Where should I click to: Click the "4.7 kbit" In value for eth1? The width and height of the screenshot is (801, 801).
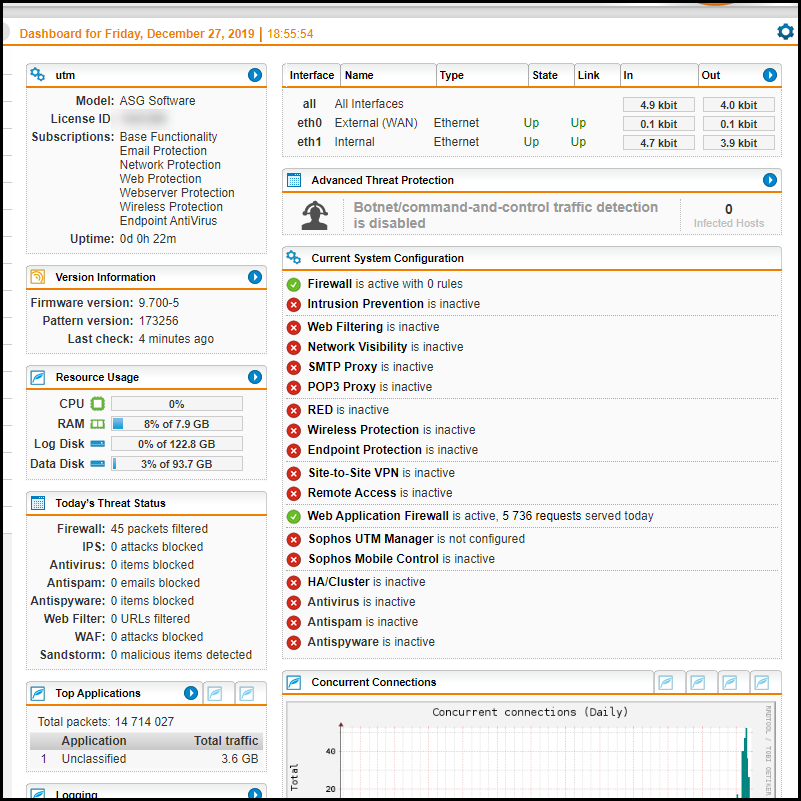point(658,143)
